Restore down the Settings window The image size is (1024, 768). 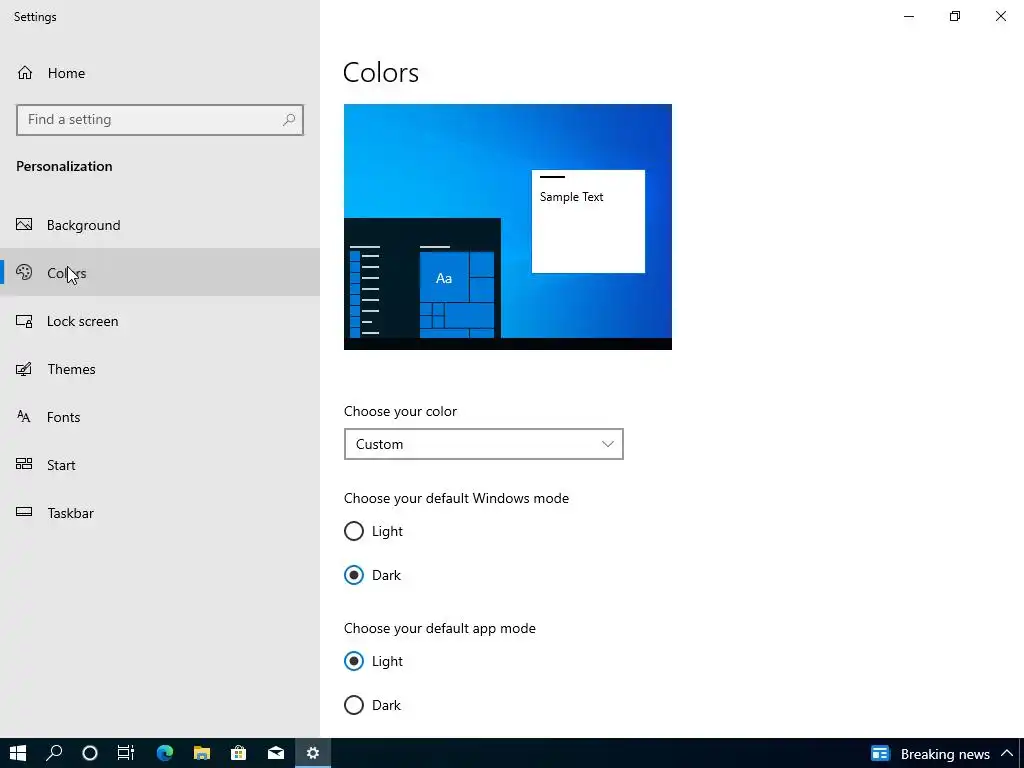coord(955,16)
